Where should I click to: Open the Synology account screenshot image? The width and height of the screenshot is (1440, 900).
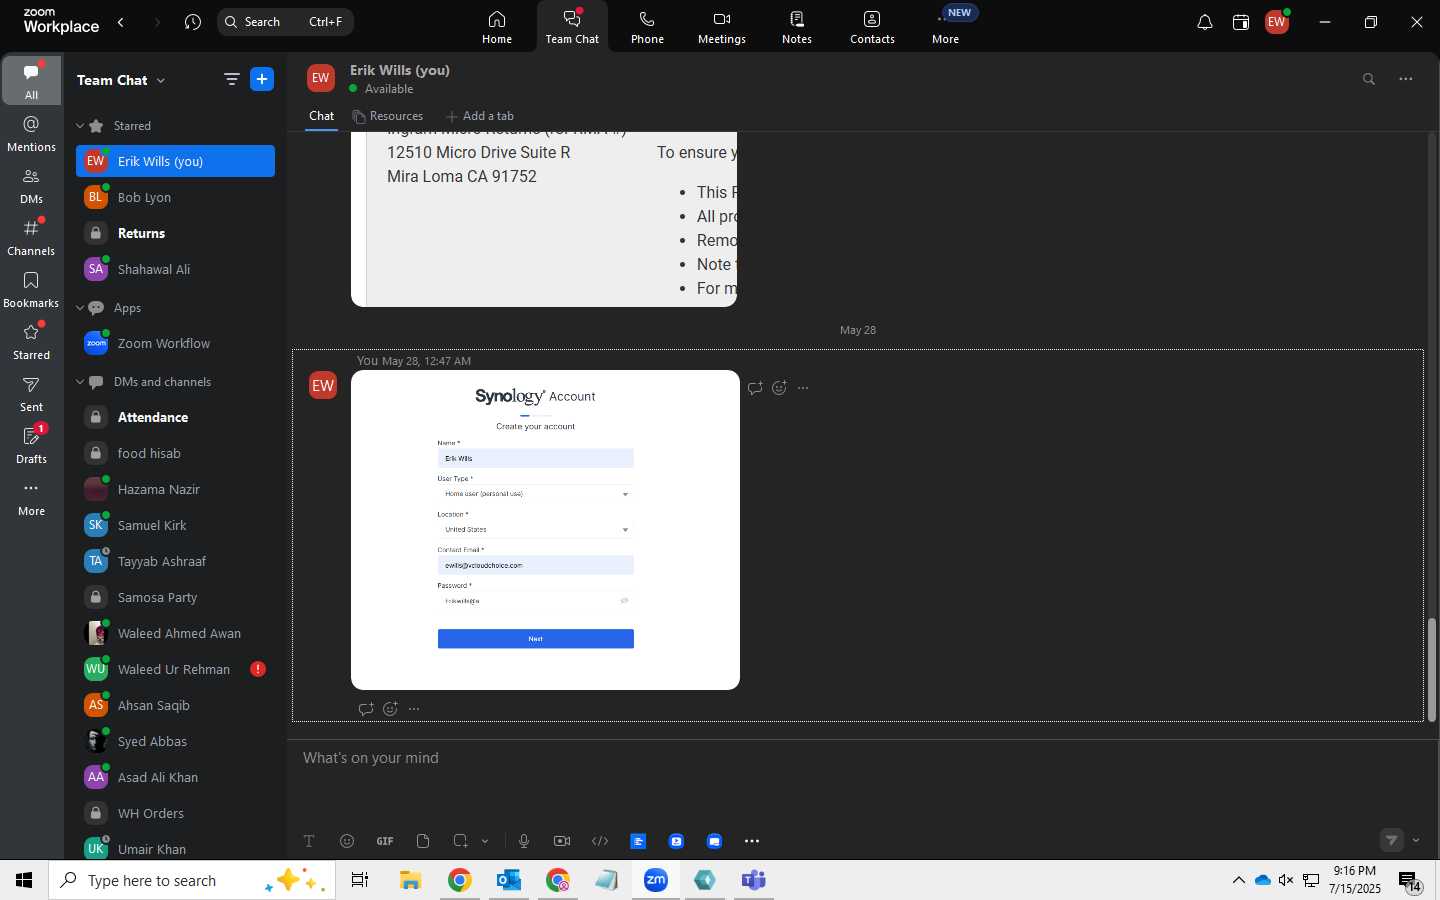(545, 530)
